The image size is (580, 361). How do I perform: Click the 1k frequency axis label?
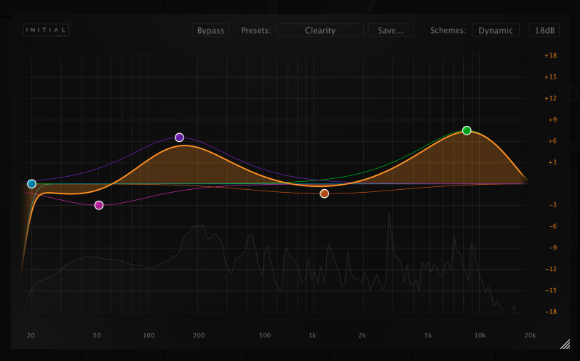pos(313,335)
